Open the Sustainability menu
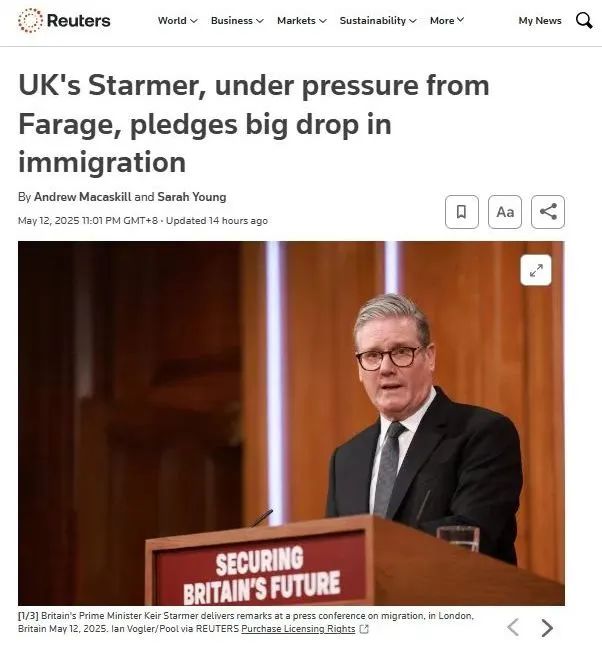602x646 pixels. pos(378,21)
